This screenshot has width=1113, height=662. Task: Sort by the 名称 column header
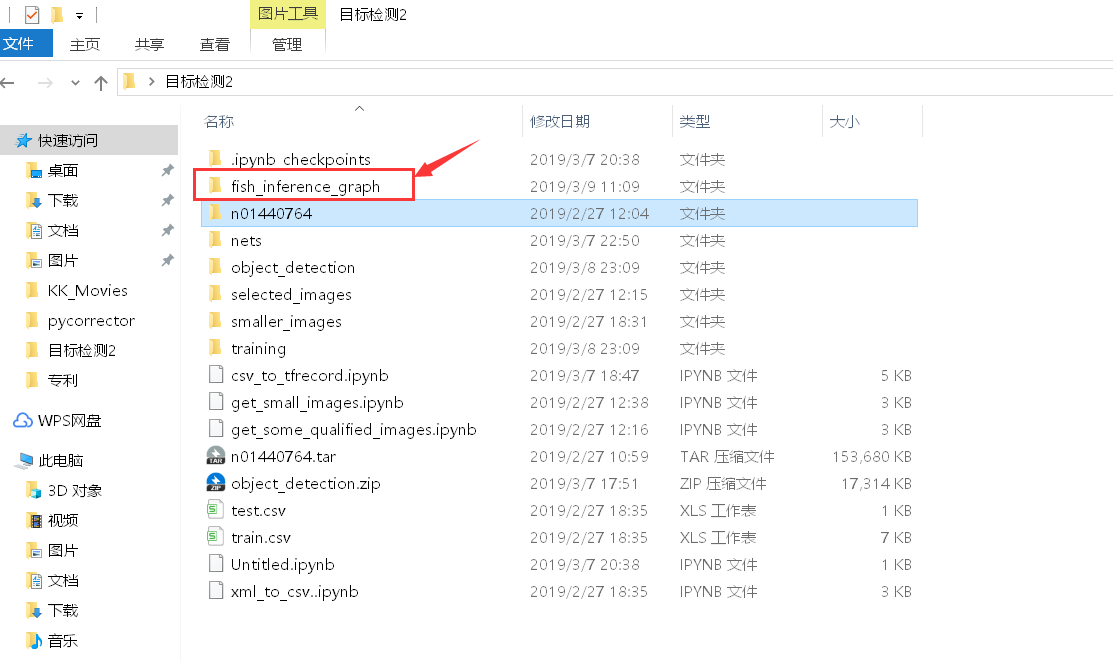219,121
